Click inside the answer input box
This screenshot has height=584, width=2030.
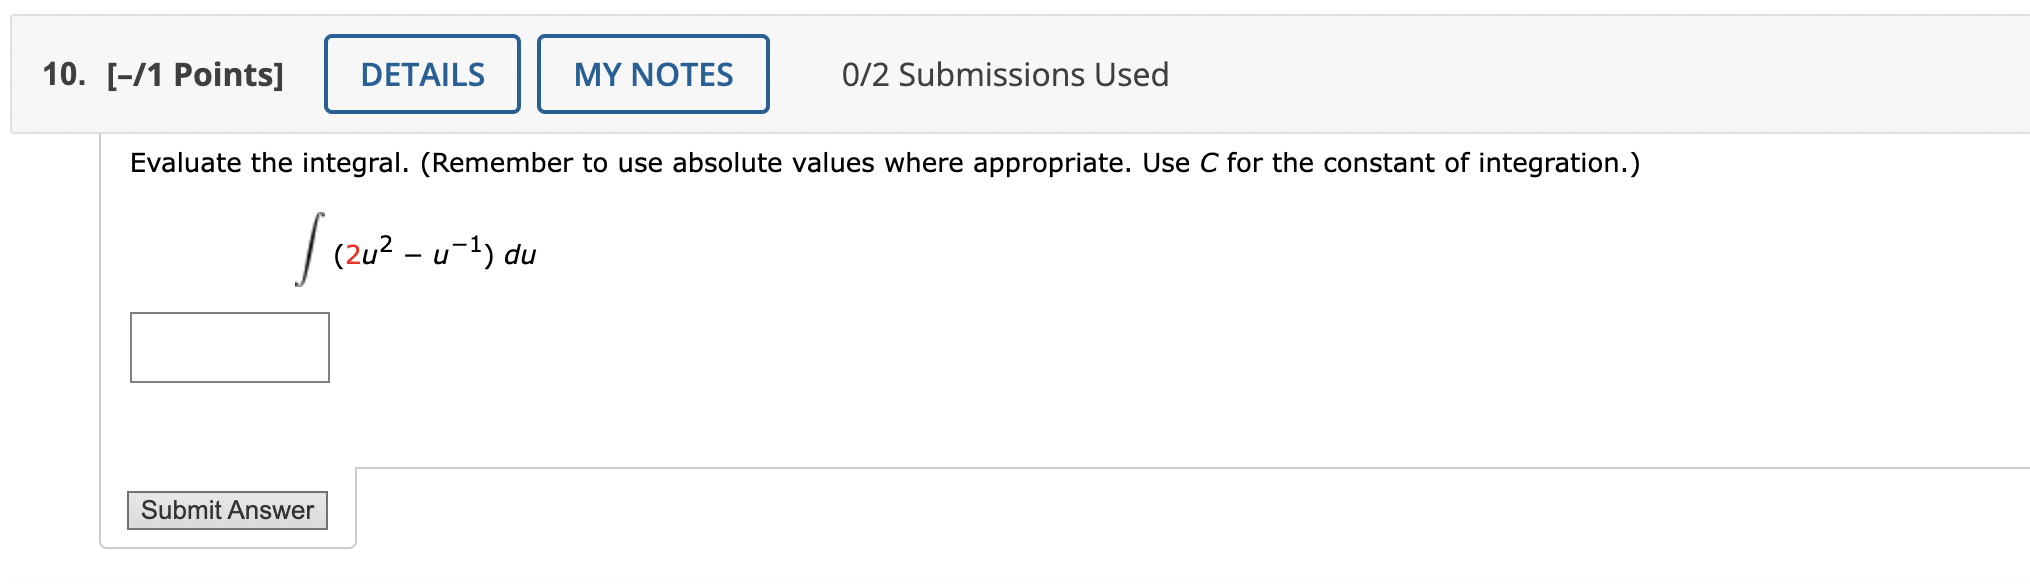[229, 347]
